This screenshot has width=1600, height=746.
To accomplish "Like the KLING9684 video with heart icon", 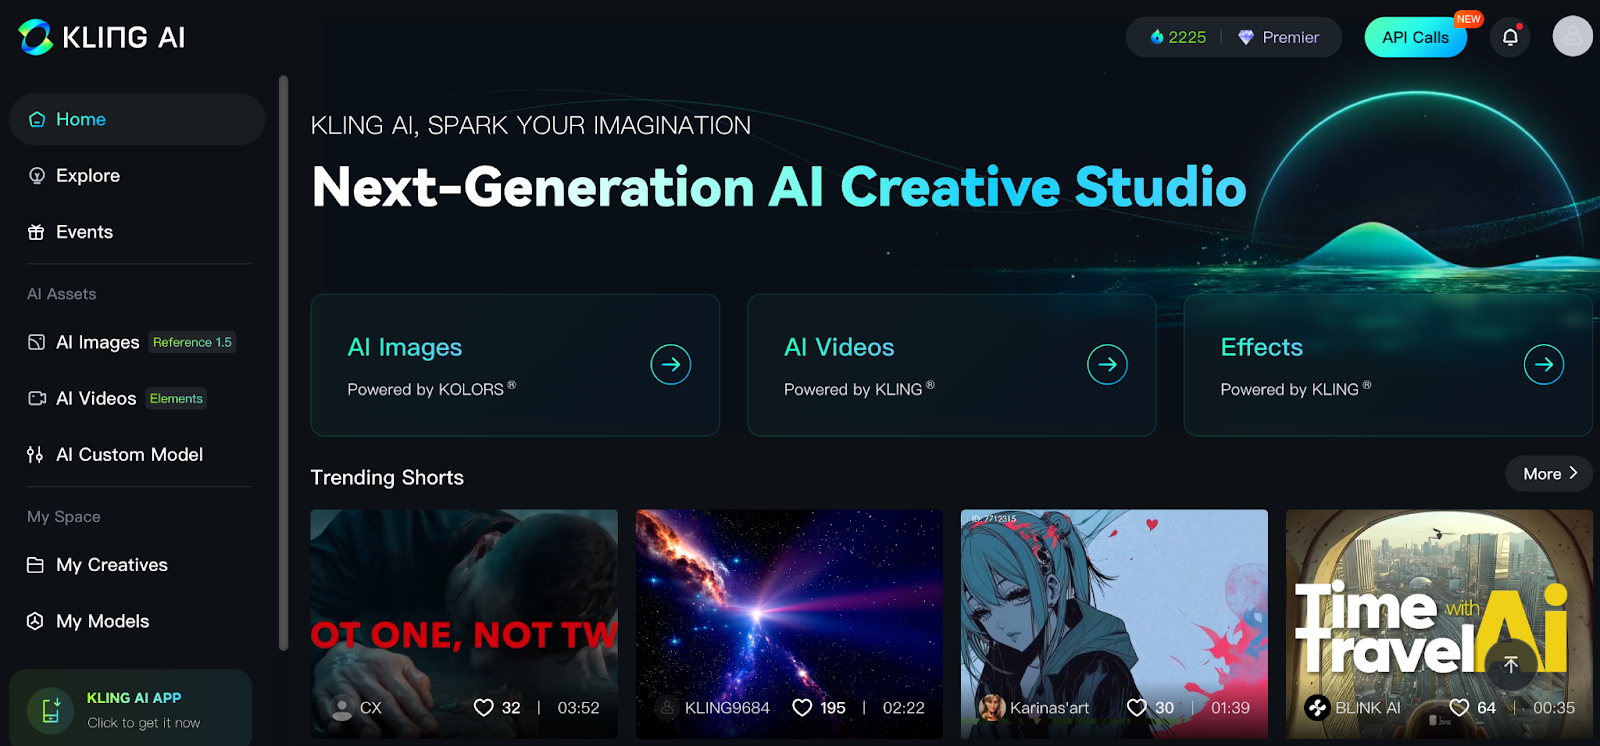I will tap(802, 708).
